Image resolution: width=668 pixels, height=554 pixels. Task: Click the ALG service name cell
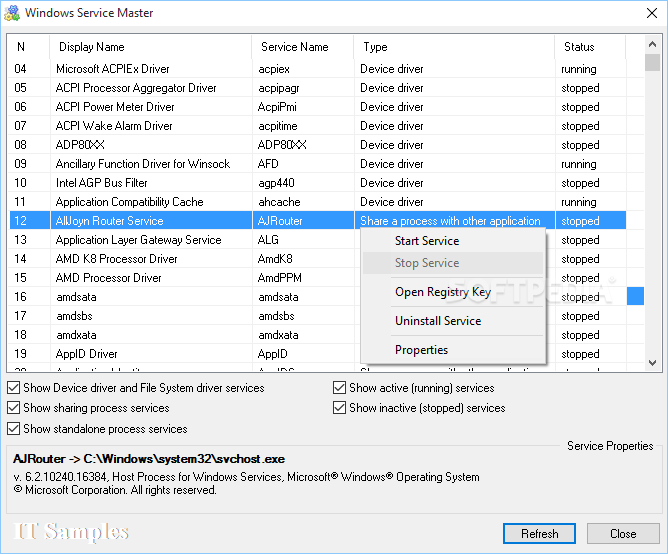[x=303, y=240]
